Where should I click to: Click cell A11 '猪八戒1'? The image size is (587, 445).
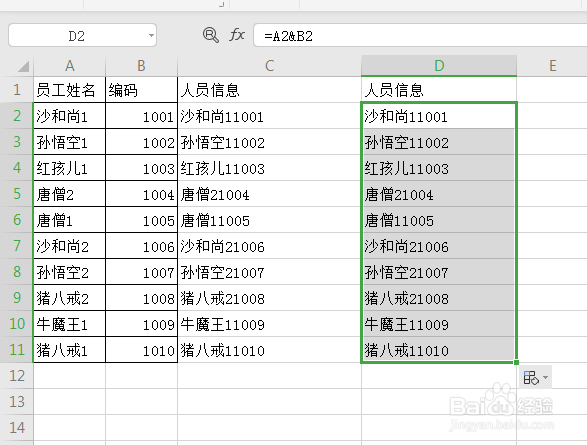pyautogui.click(x=70, y=350)
